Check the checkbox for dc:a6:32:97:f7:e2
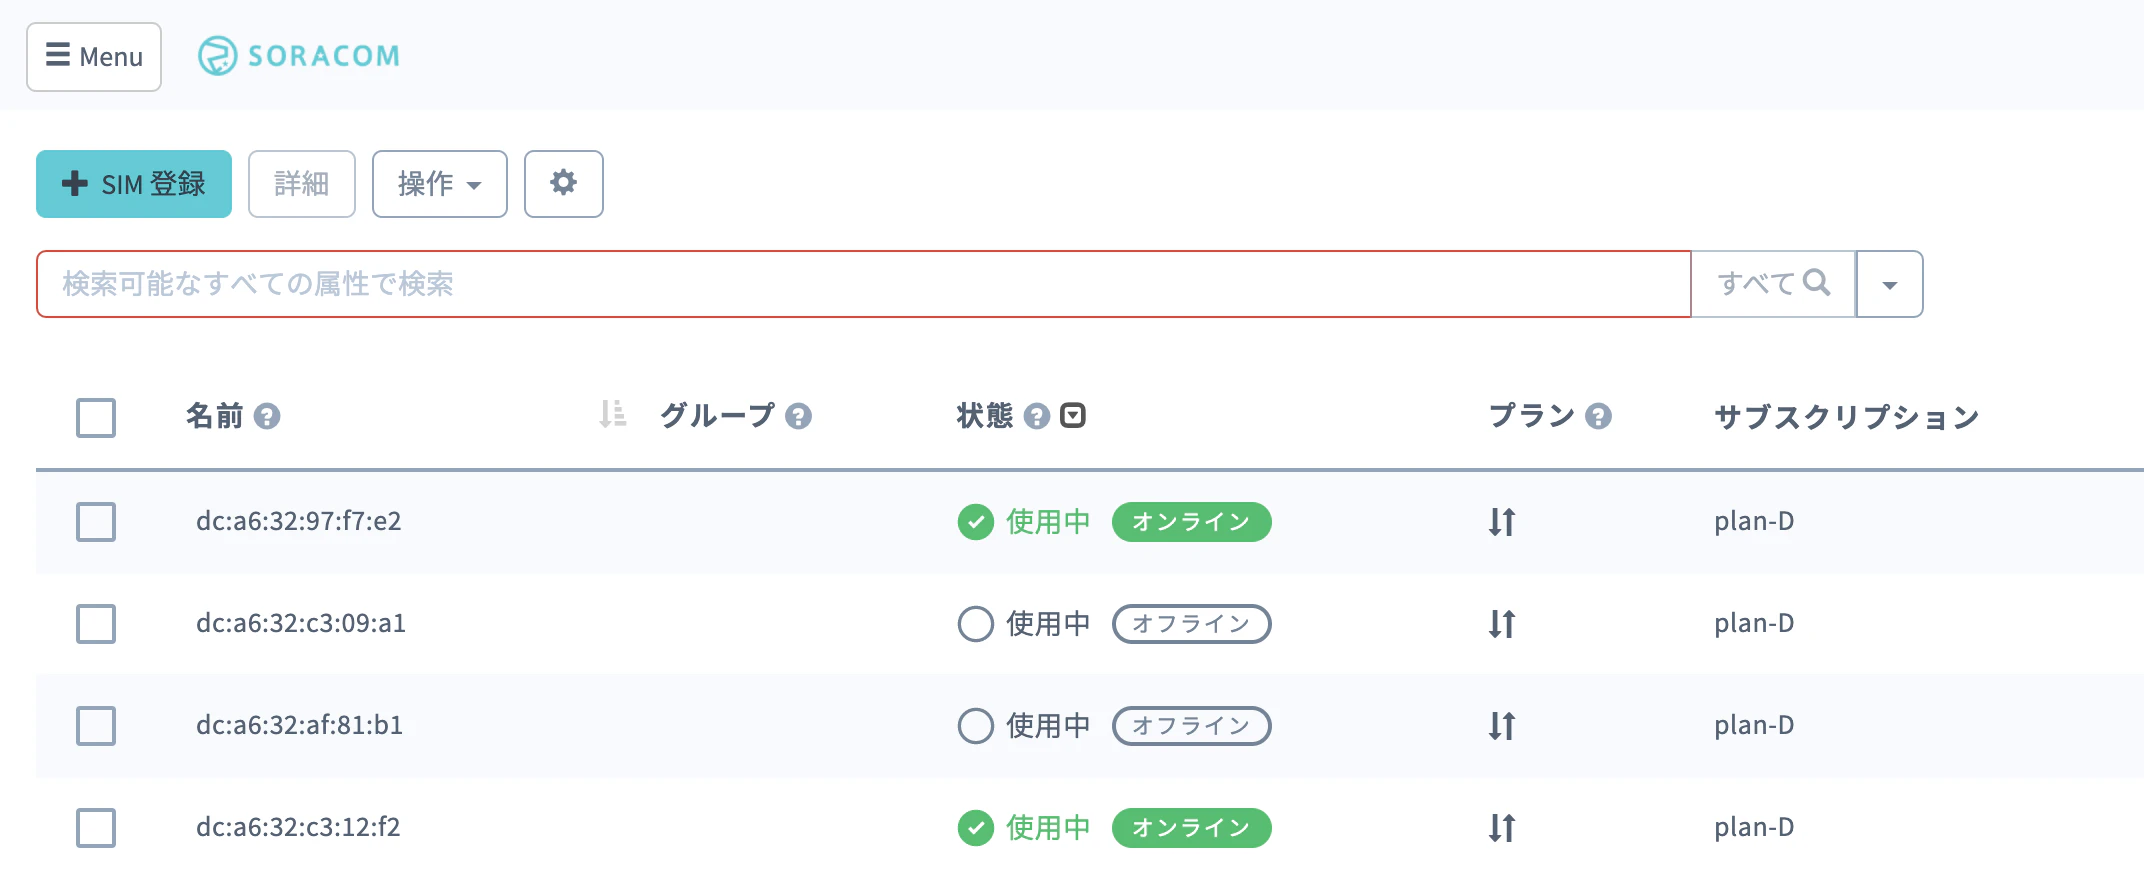The image size is (2144, 870). point(95,521)
